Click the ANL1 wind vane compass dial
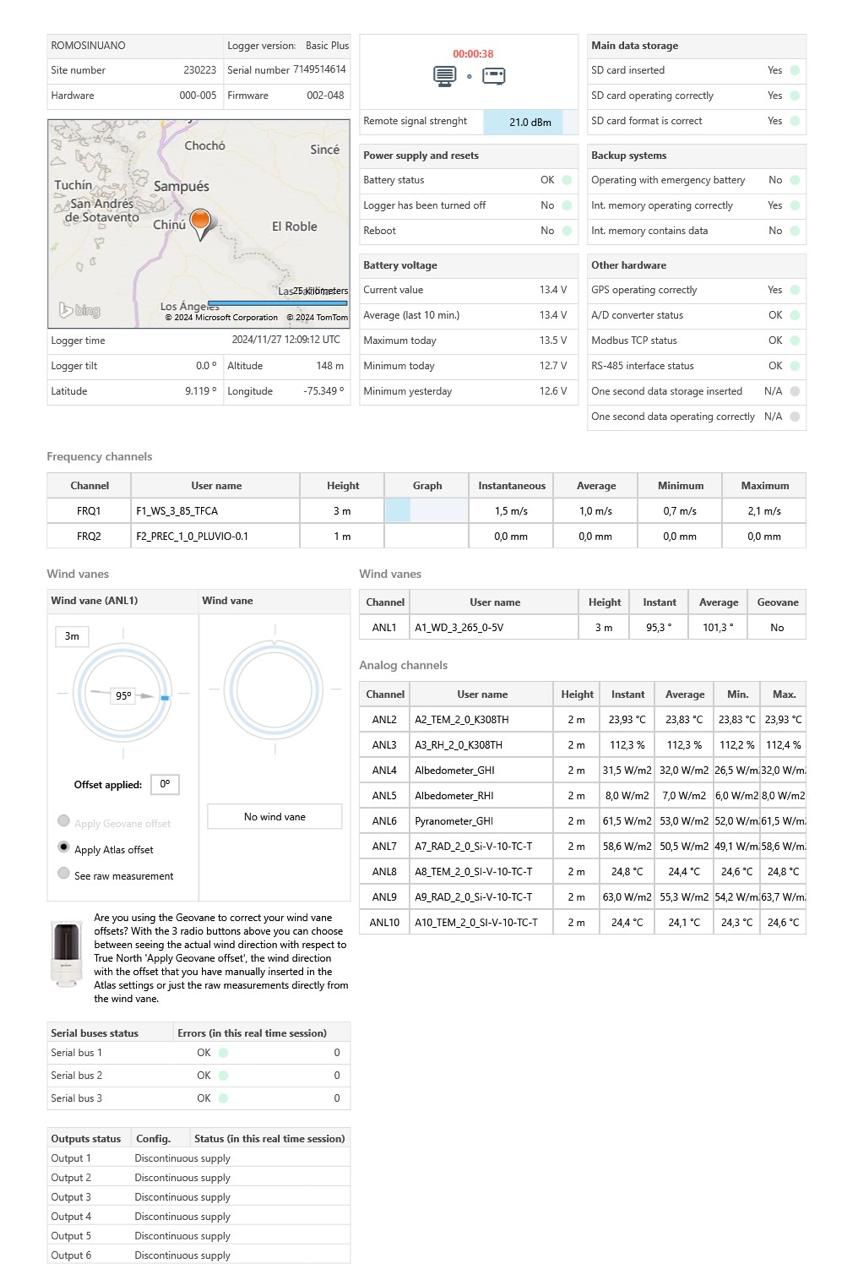Image resolution: width=853 pixels, height=1280 pixels. (x=123, y=692)
